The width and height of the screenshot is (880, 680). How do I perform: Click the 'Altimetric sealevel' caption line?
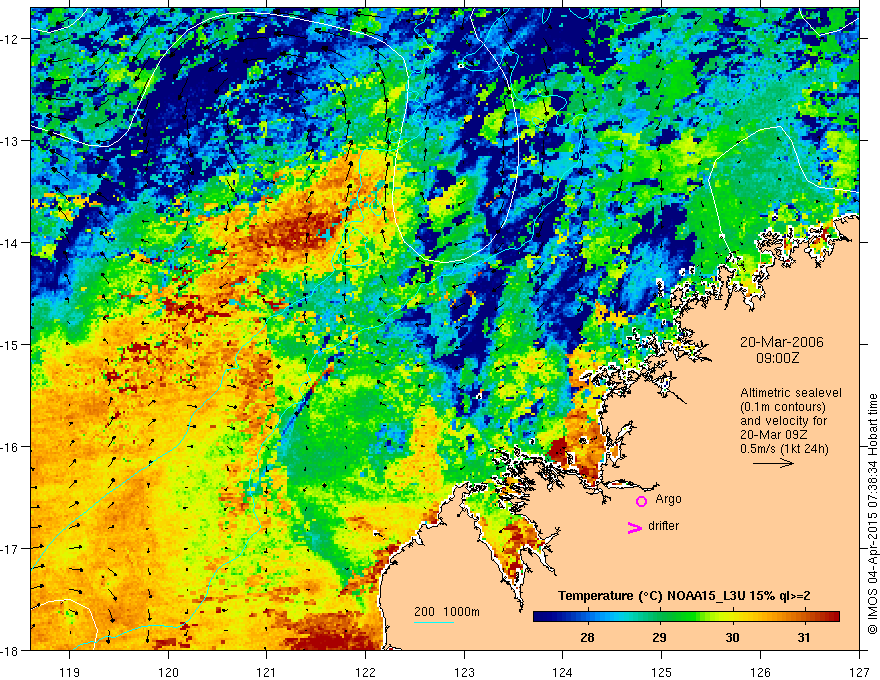[790, 393]
